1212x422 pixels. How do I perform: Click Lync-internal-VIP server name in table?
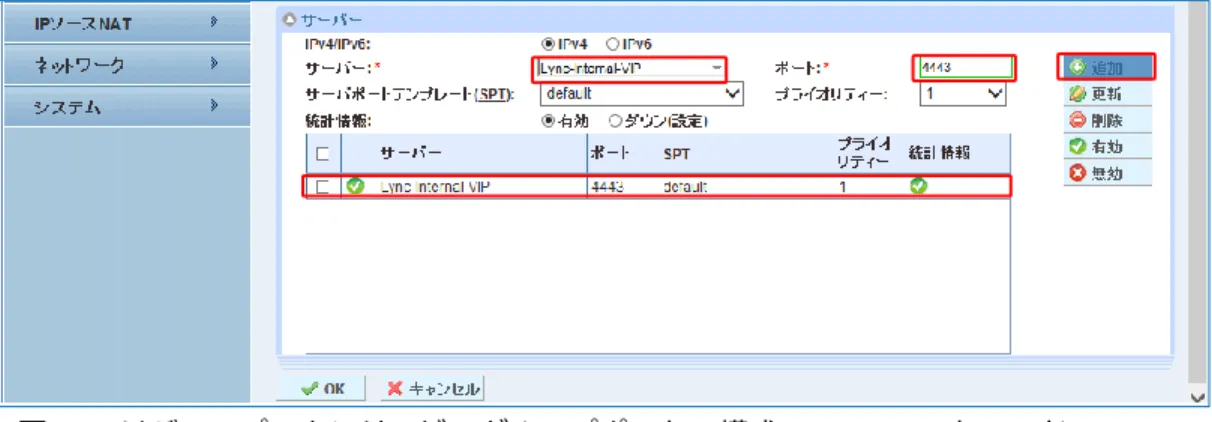click(434, 187)
